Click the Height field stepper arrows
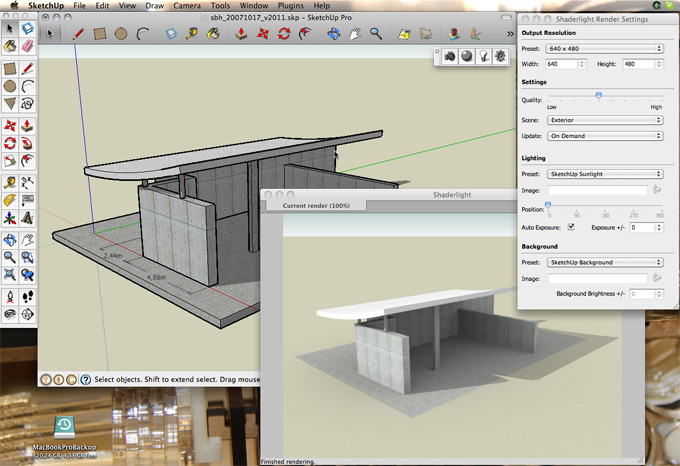The width and height of the screenshot is (680, 466). (x=659, y=64)
